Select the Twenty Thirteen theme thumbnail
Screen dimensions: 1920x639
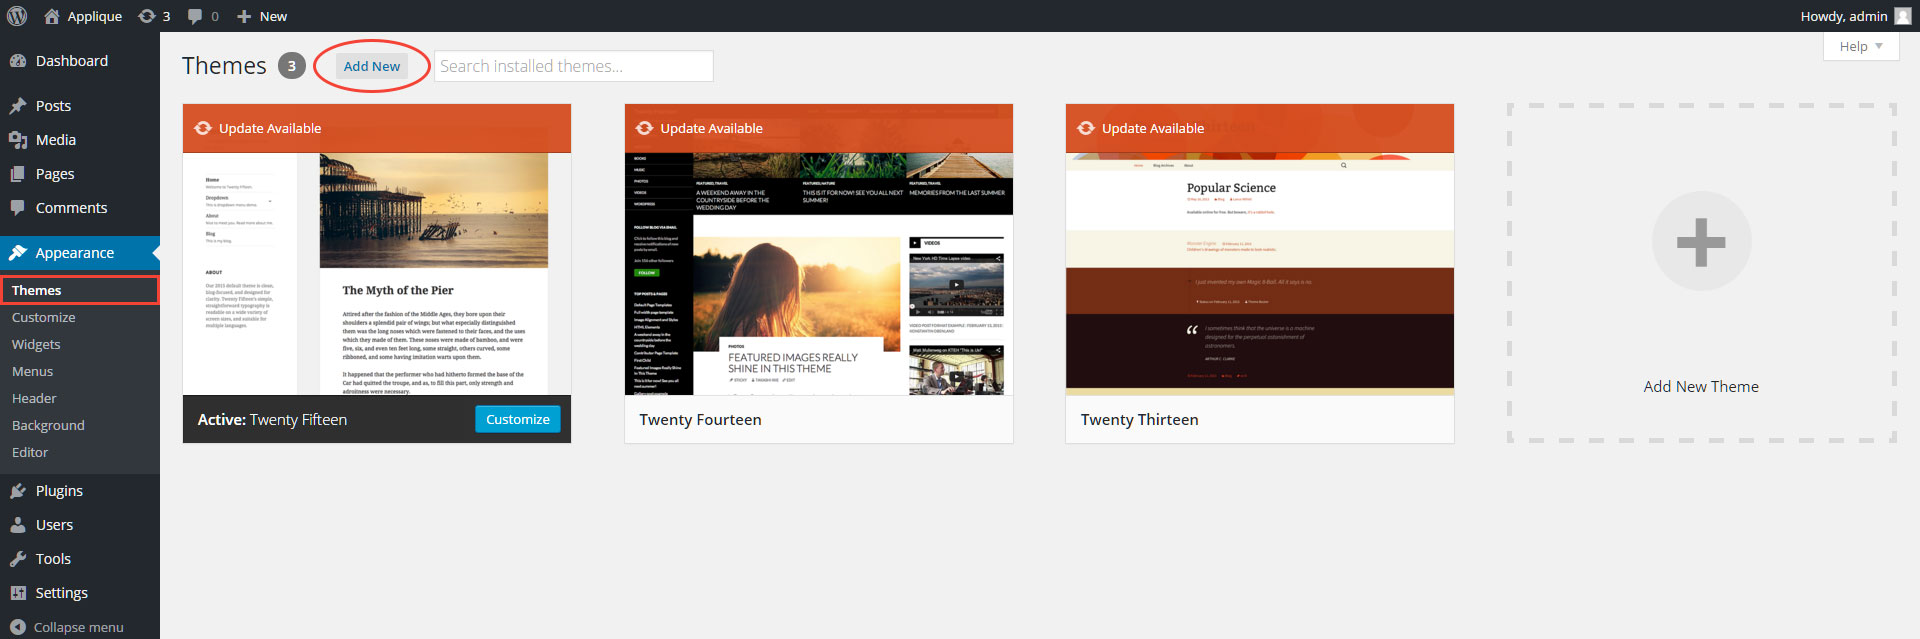1259,273
